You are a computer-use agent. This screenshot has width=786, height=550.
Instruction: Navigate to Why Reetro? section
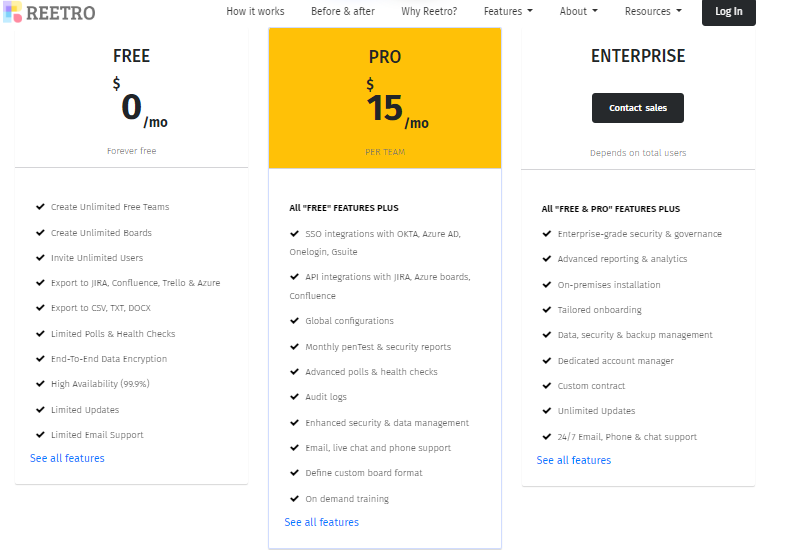[429, 12]
